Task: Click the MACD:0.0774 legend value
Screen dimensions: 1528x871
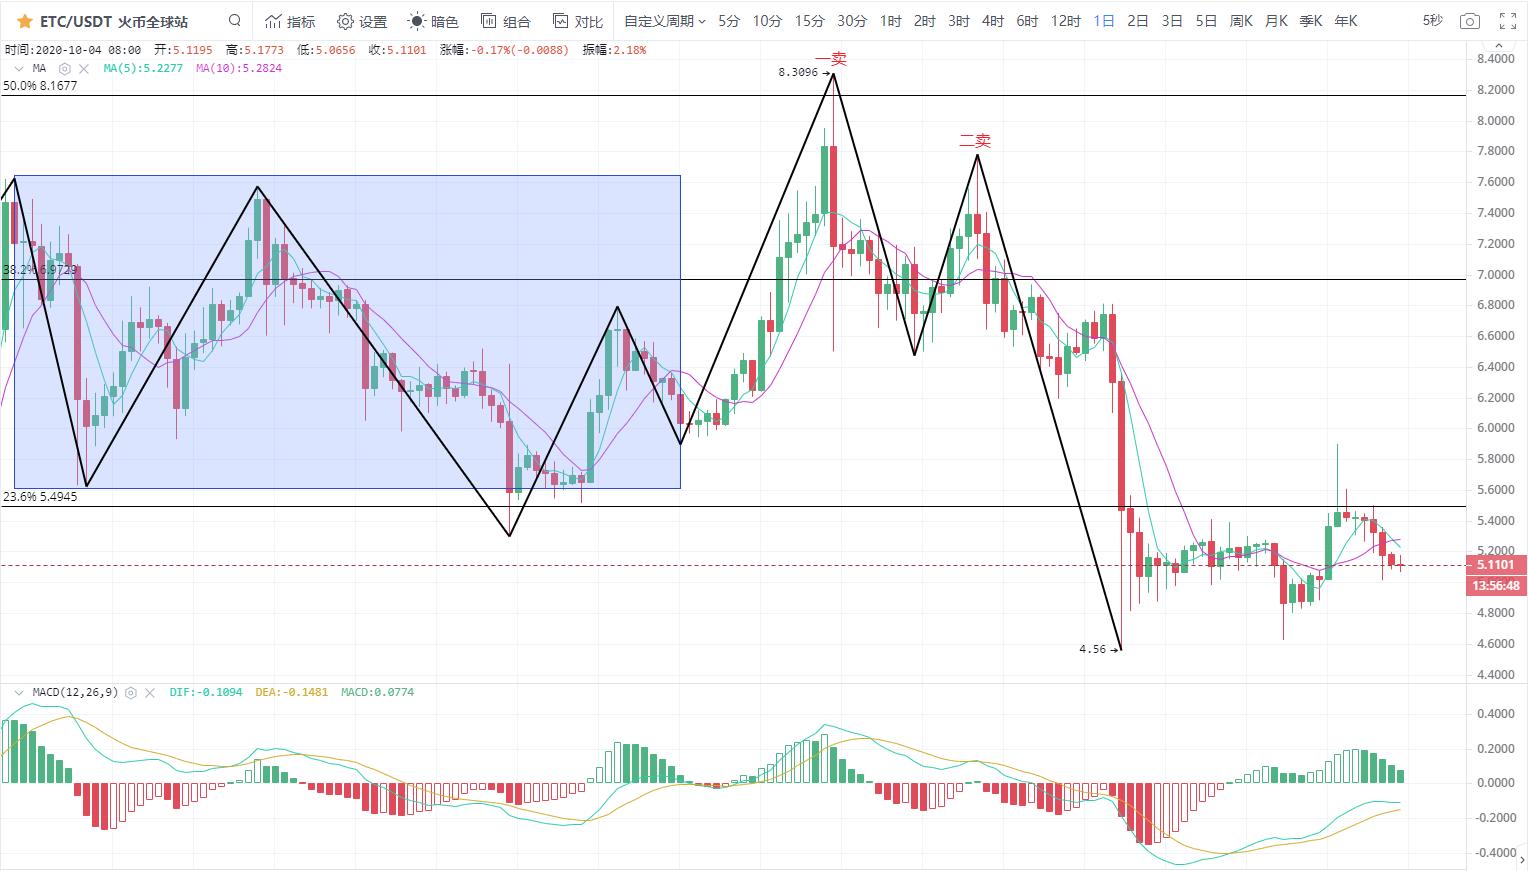Action: pos(377,692)
